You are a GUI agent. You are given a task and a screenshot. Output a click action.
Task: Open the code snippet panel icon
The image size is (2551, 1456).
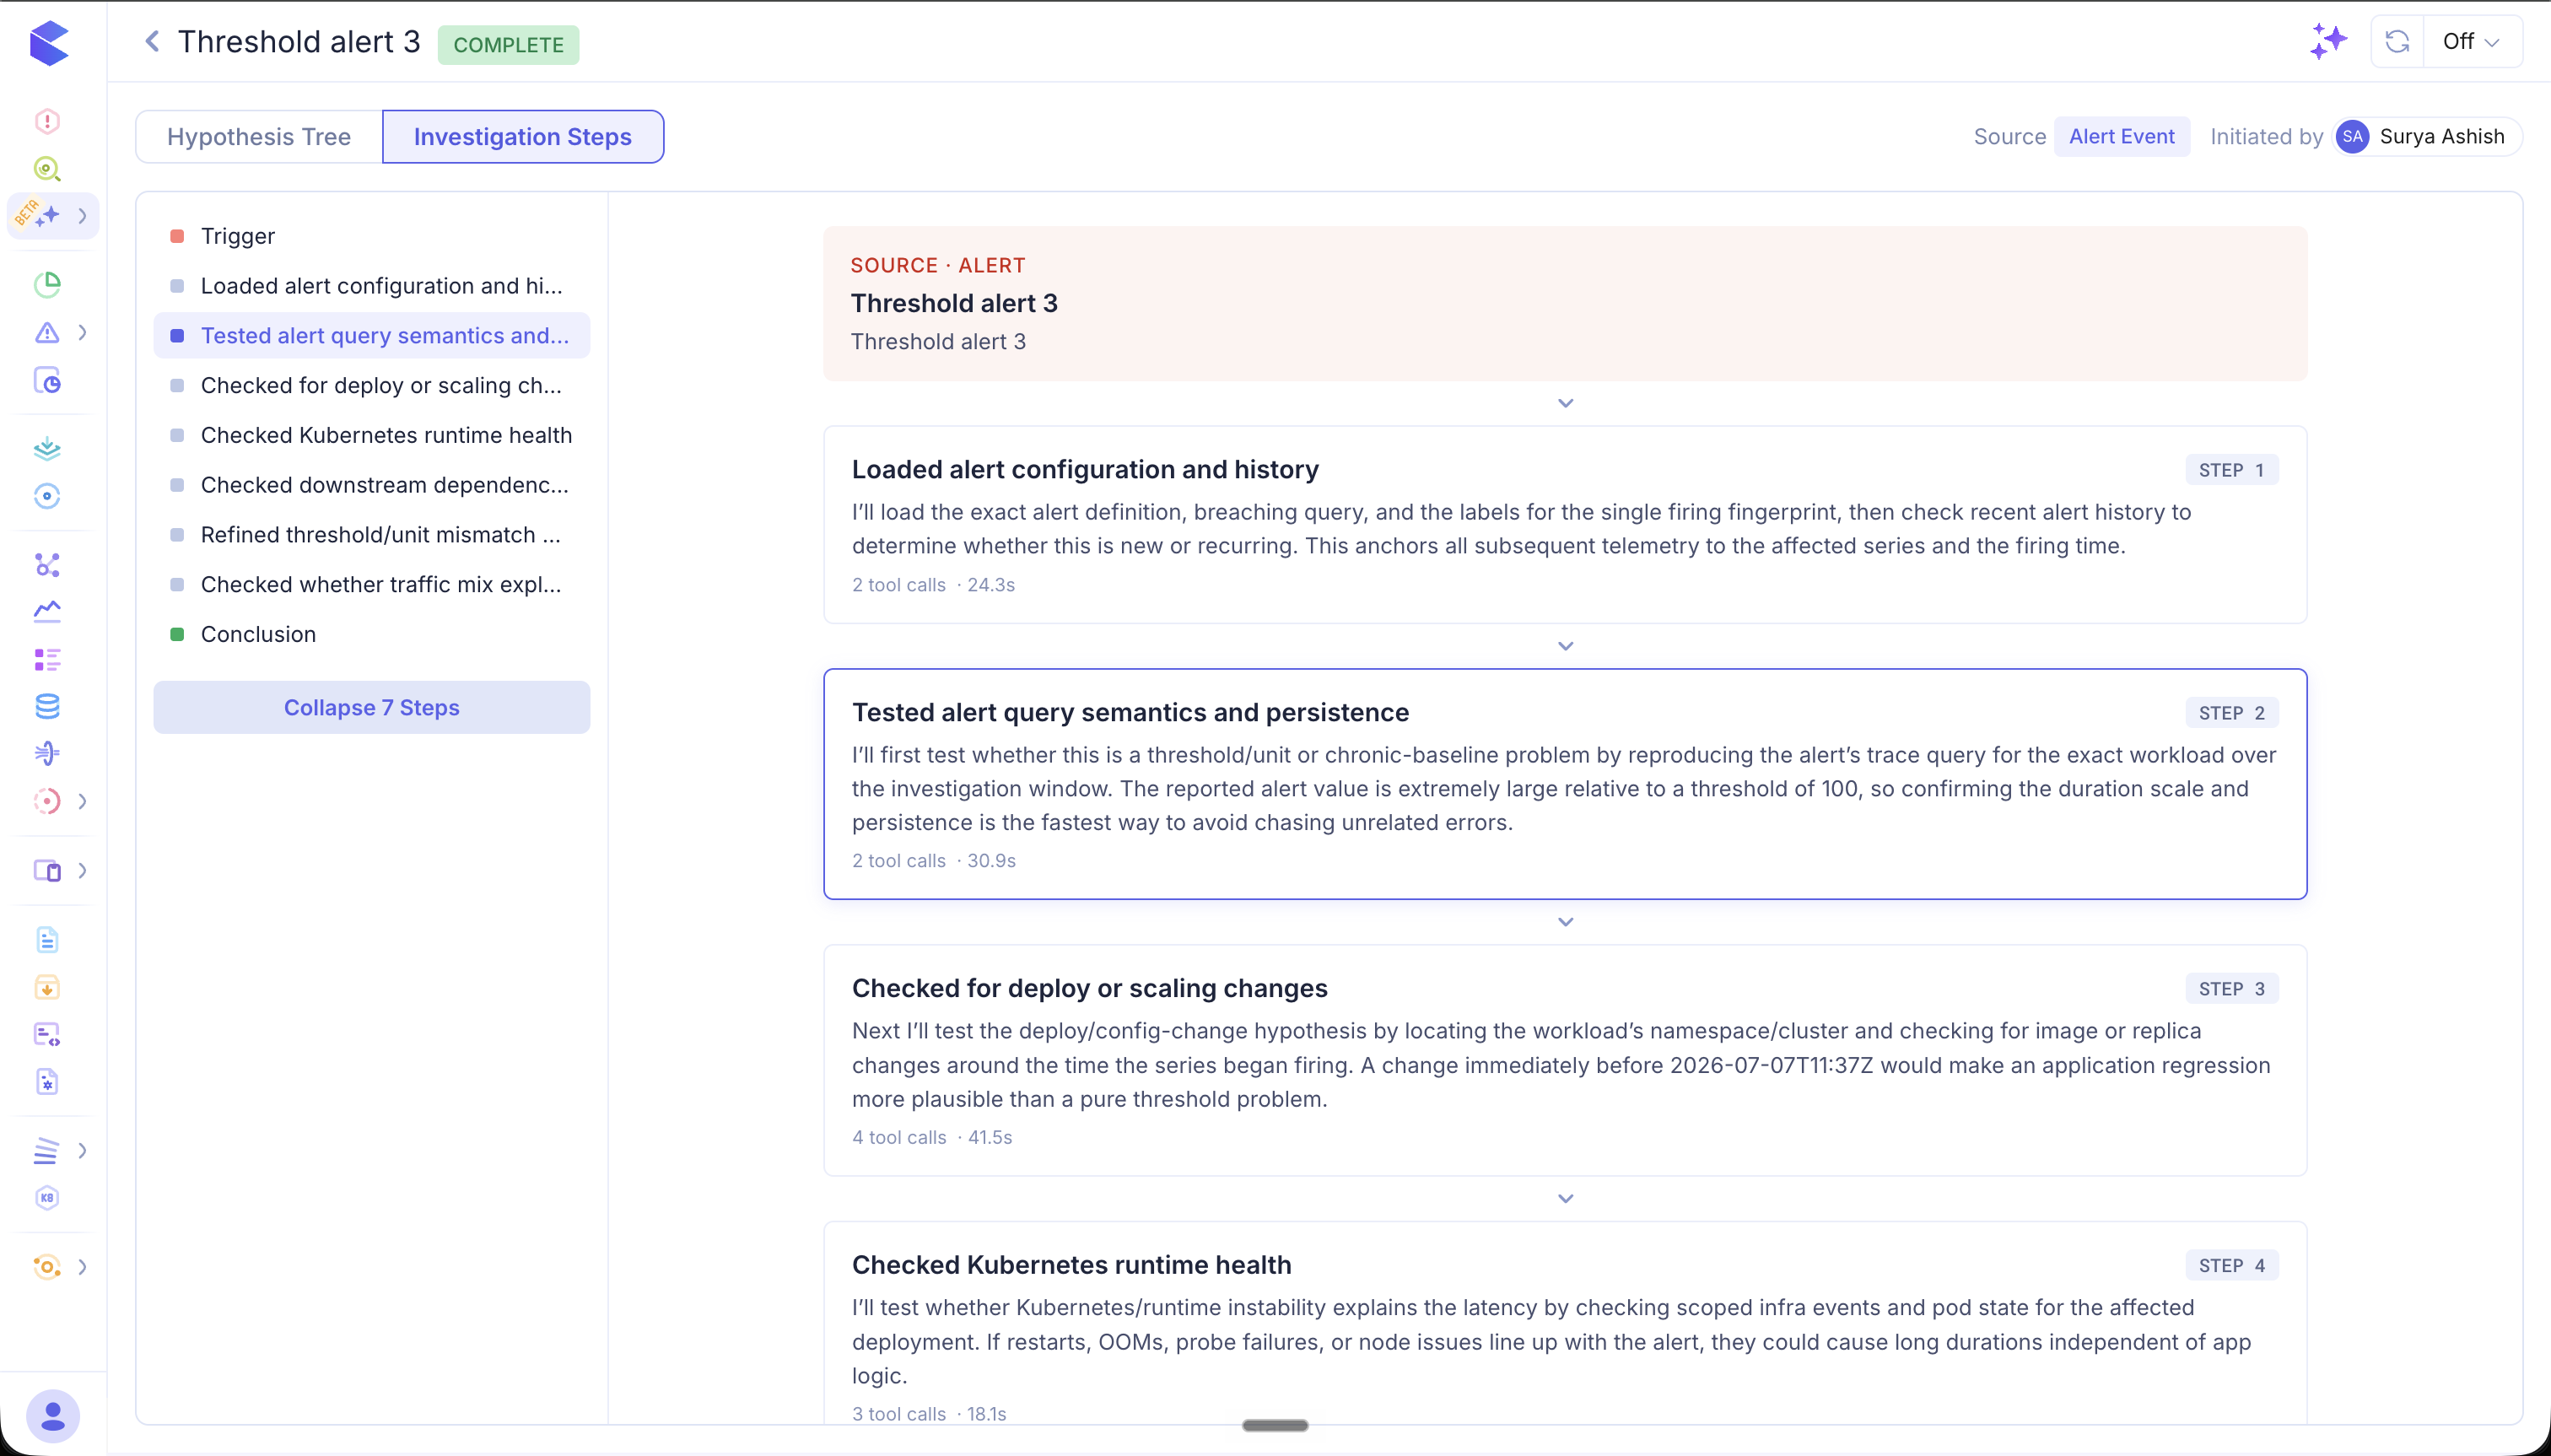[47, 1034]
